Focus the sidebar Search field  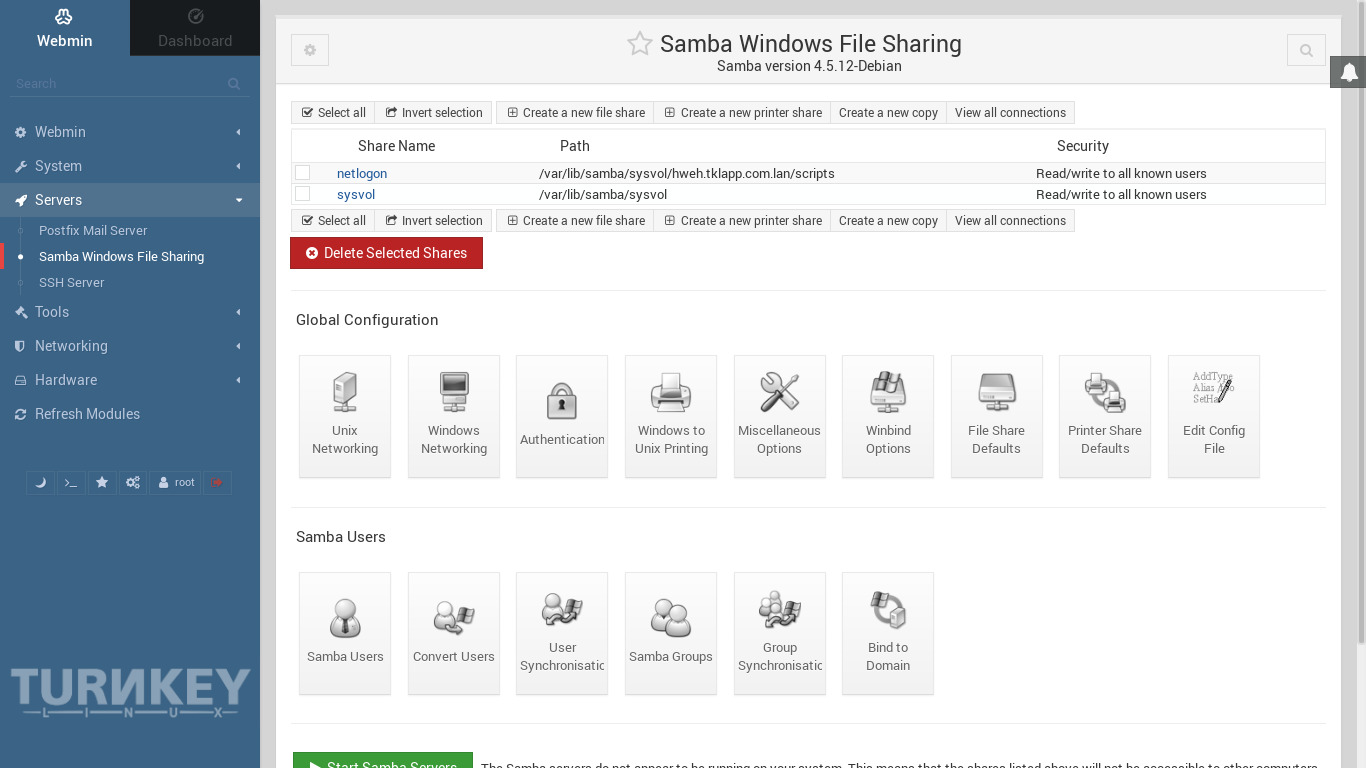coord(120,84)
